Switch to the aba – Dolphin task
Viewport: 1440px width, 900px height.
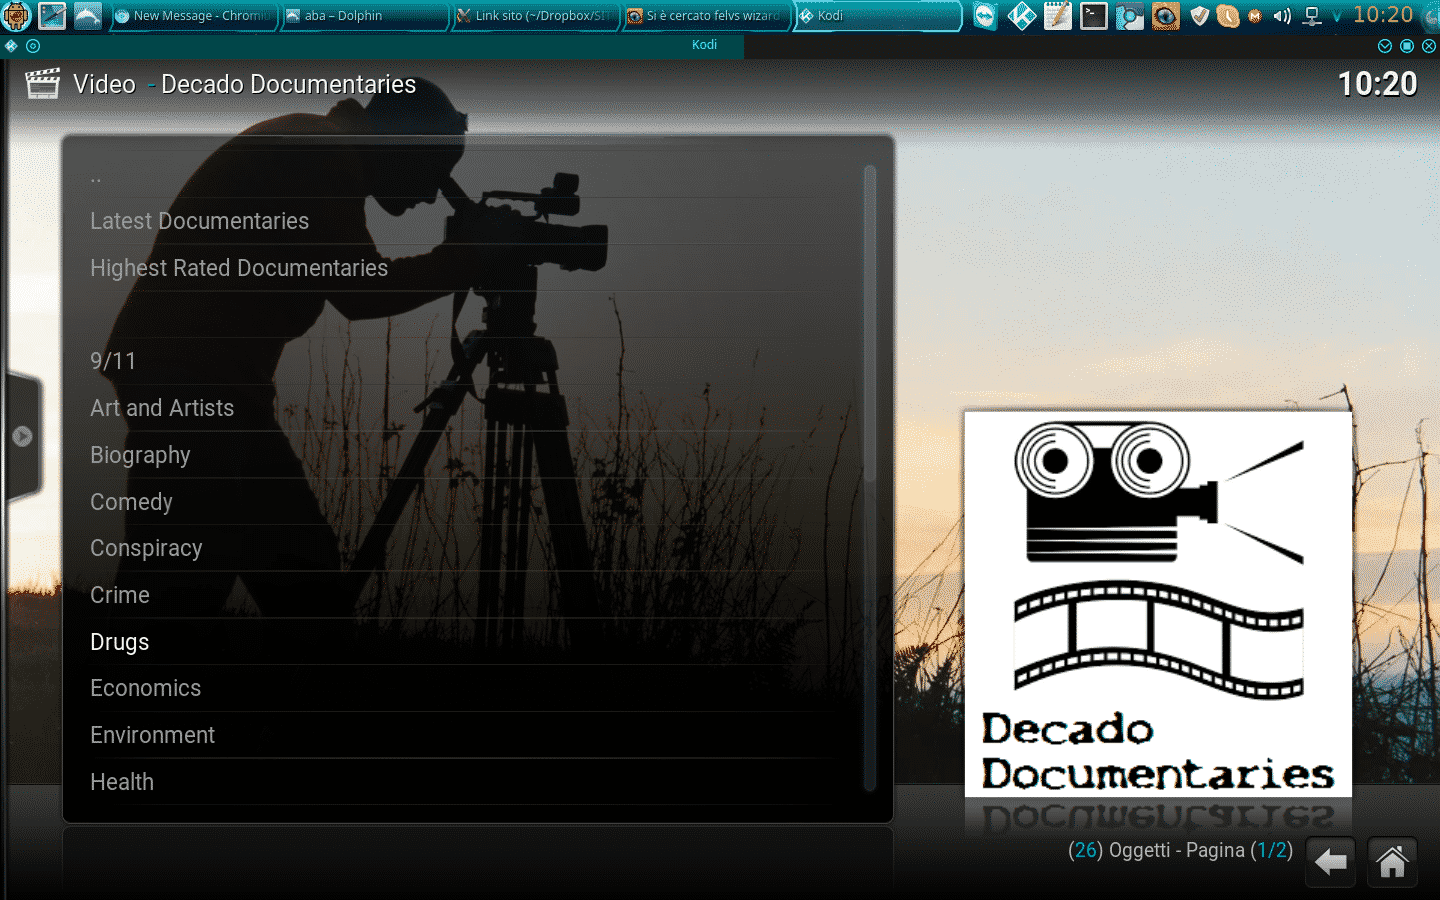[x=364, y=16]
